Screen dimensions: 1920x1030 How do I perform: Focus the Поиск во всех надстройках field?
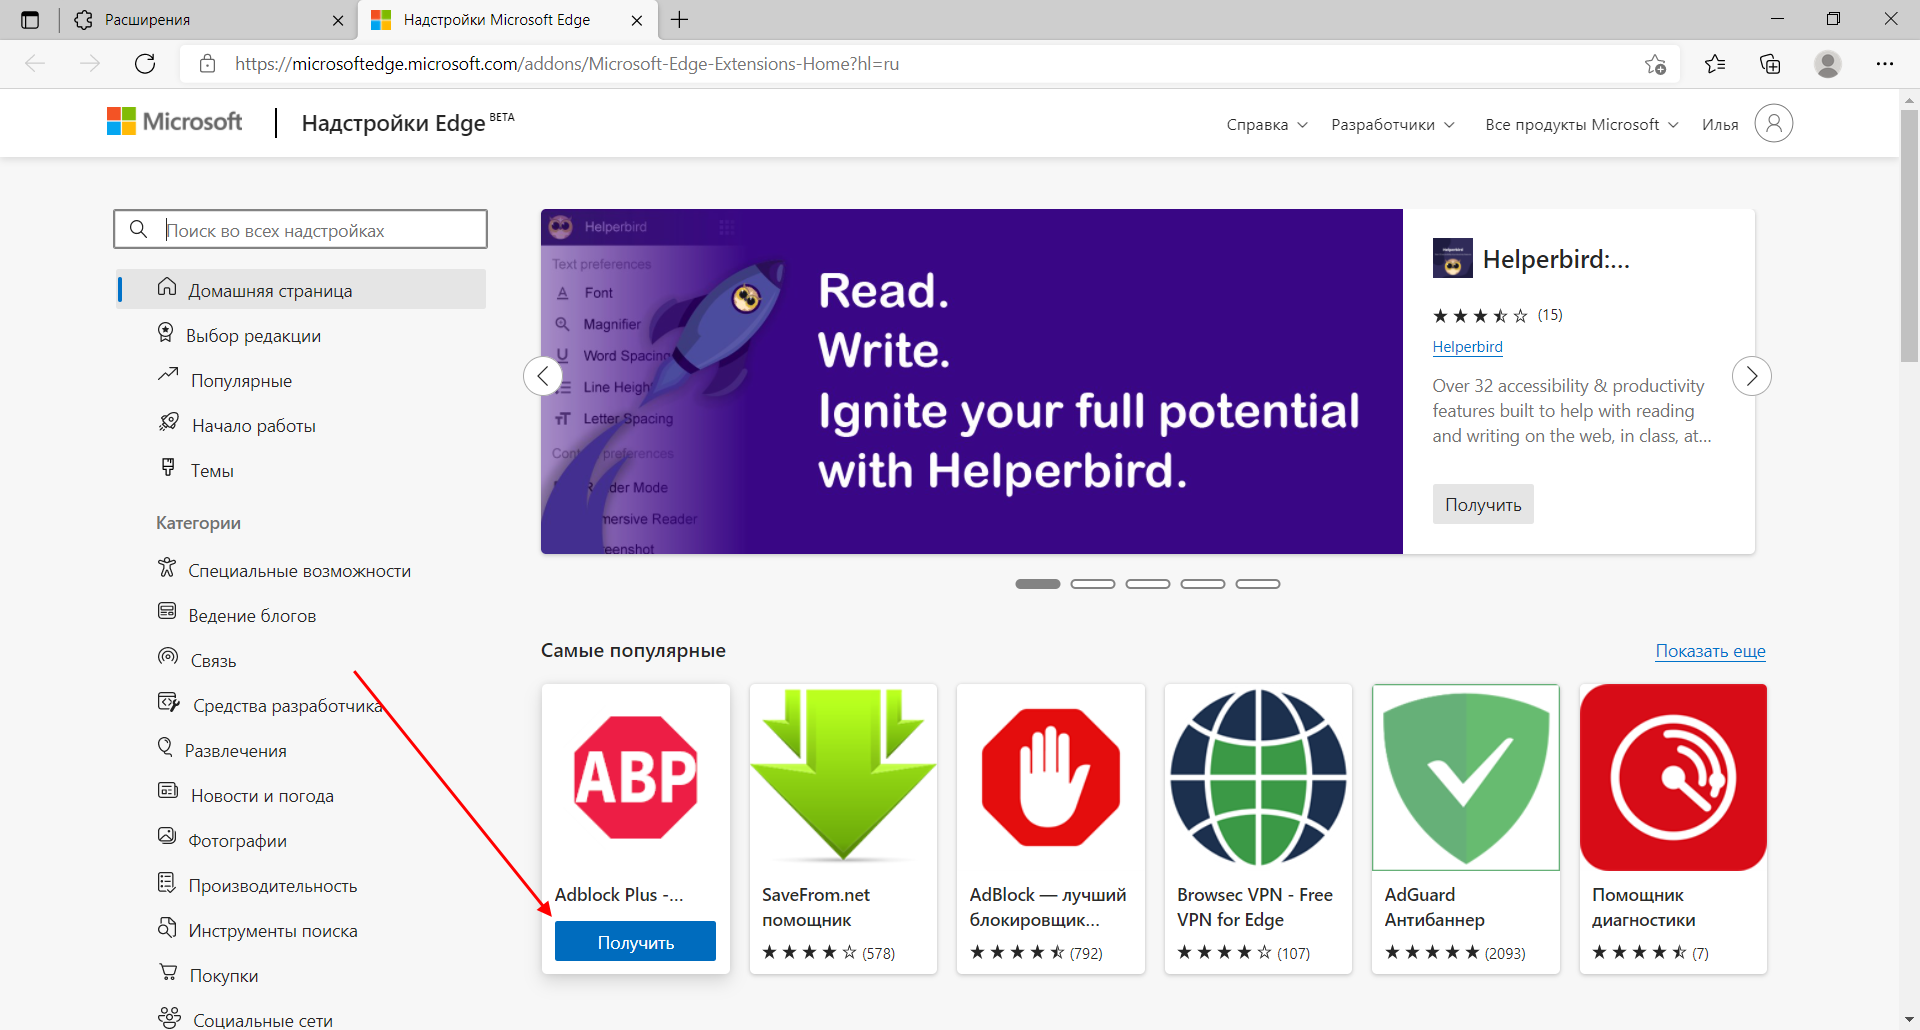click(300, 229)
